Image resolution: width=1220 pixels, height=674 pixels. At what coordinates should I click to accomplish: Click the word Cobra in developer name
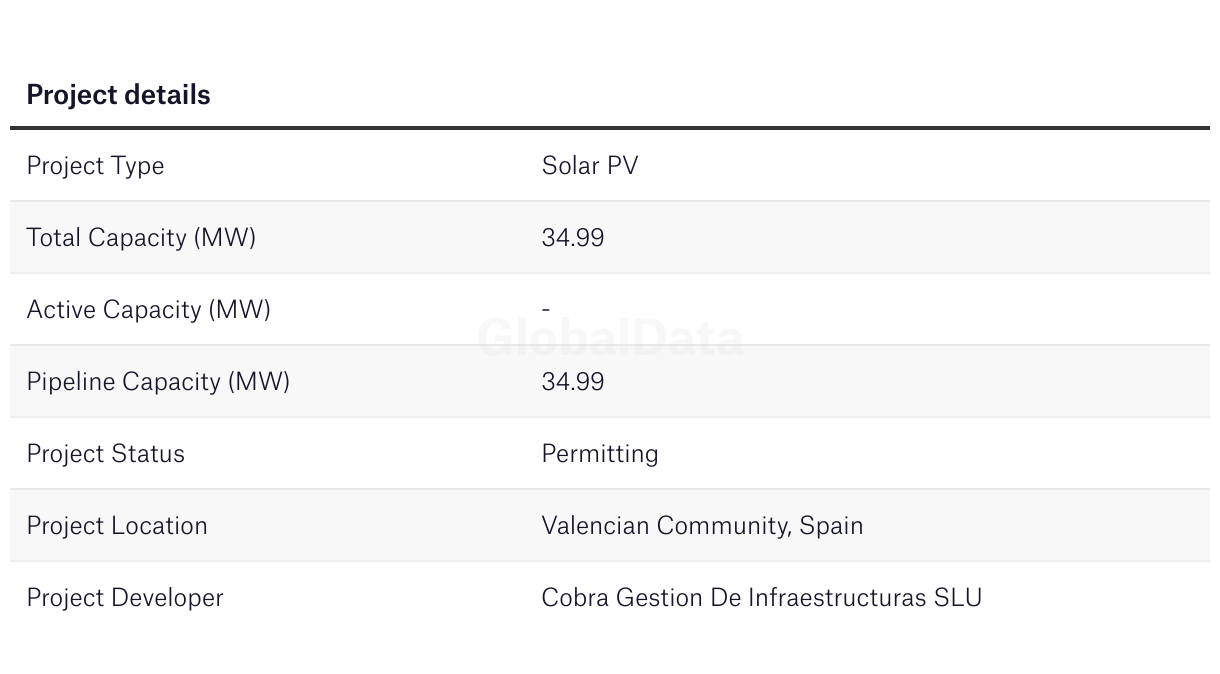tap(575, 598)
